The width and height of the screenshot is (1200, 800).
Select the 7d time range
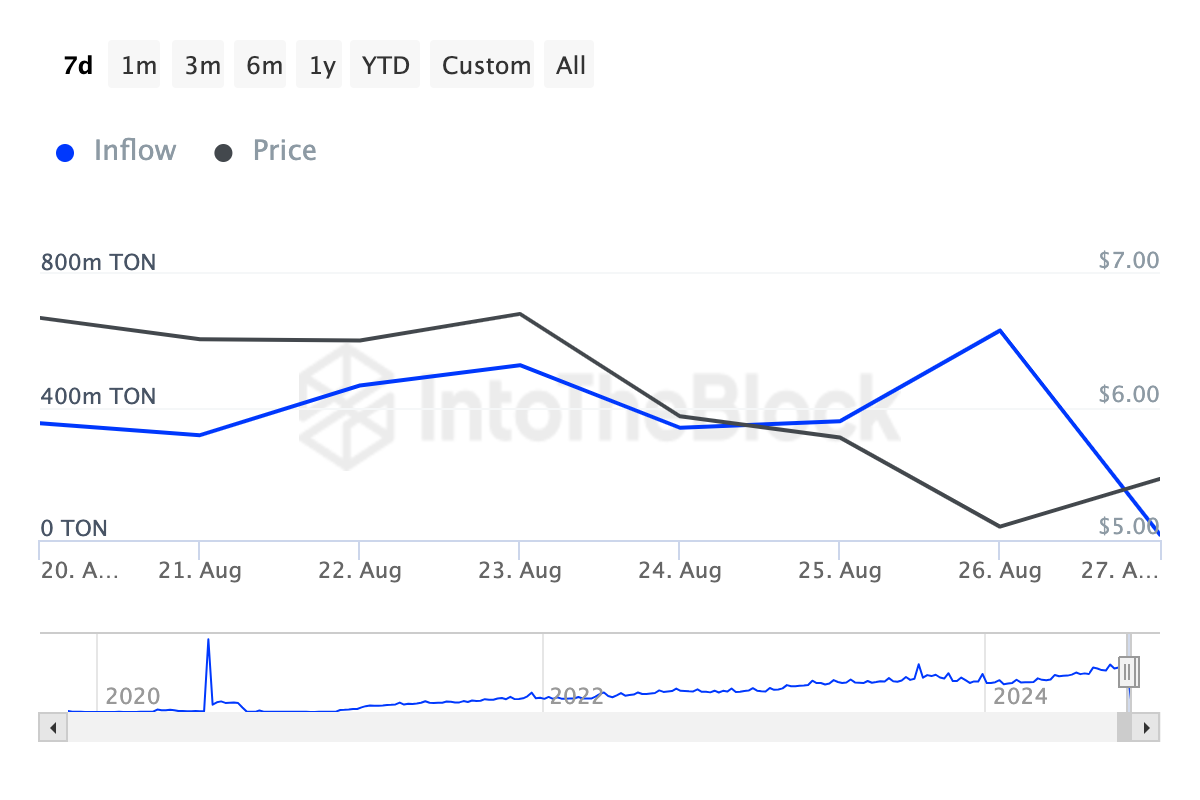[77, 66]
